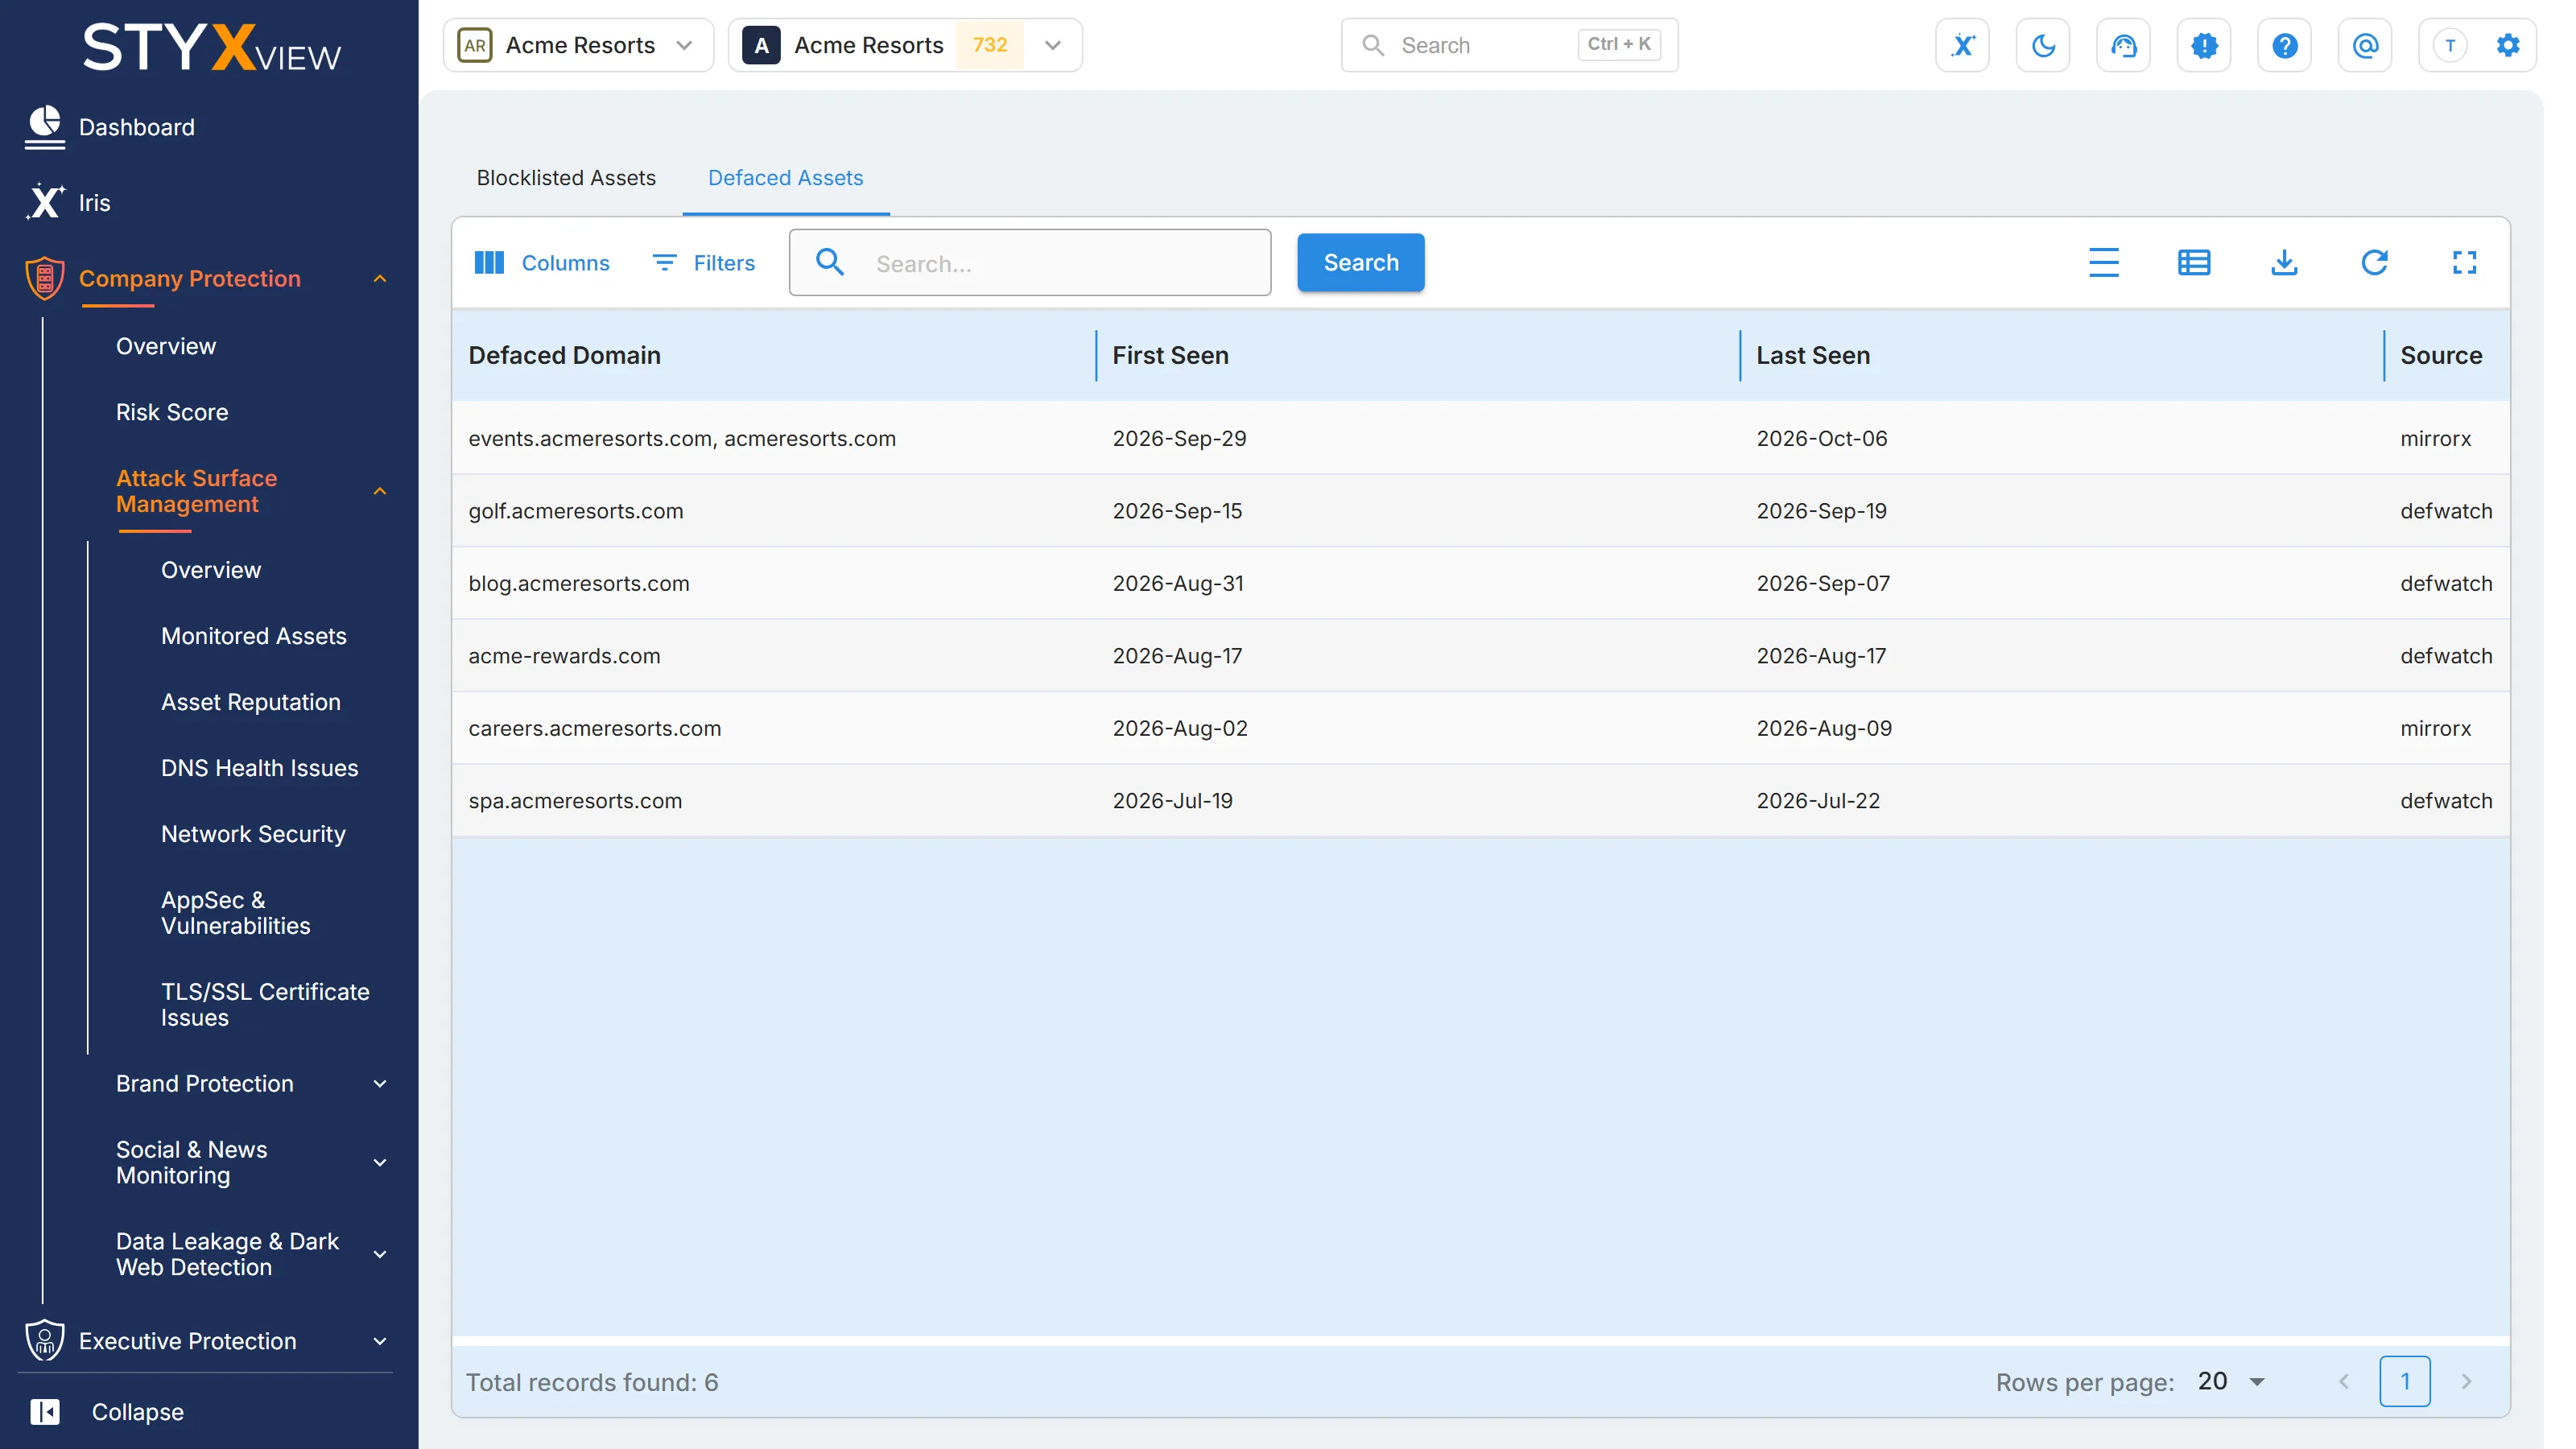The image size is (2576, 1449).
Task: Open Iris in the sidebar
Action: 95,203
